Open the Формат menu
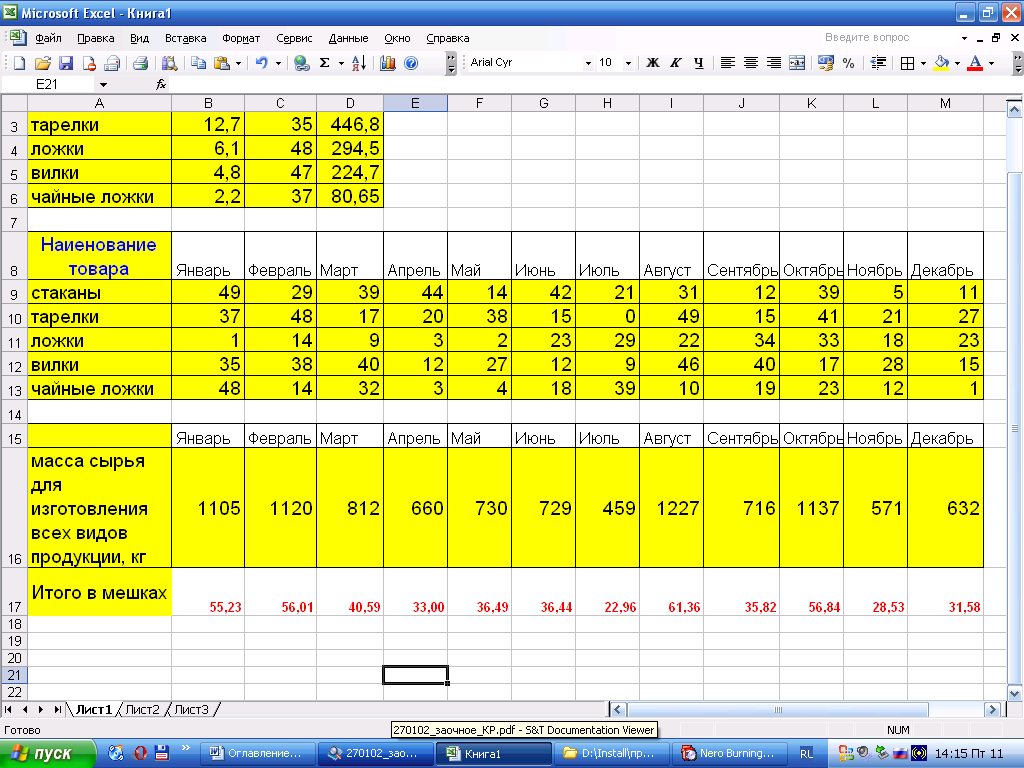This screenshot has width=1024, height=768. [241, 38]
